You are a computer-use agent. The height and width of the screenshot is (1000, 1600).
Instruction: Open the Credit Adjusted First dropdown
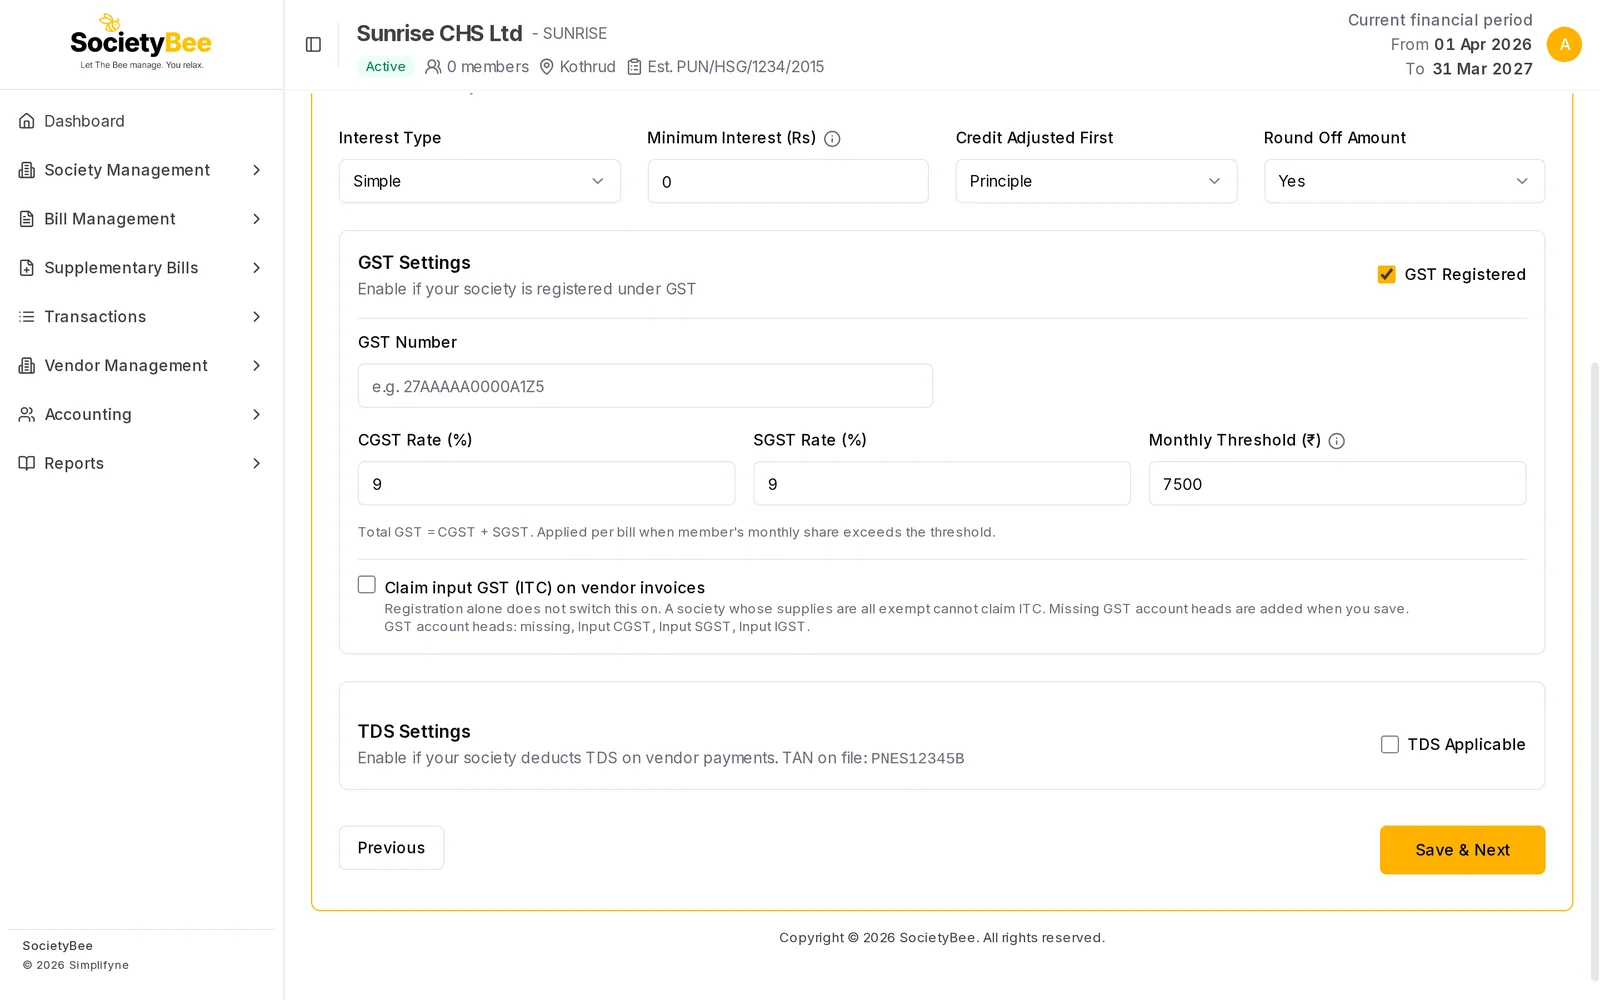point(1096,181)
